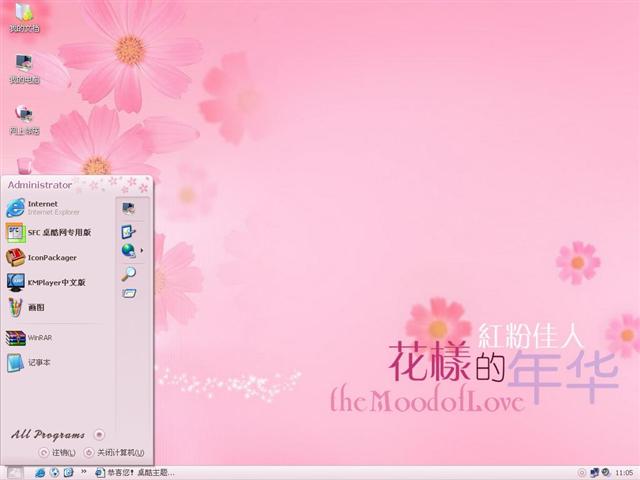This screenshot has height=480, width=640.
Task: Switch to 恭喜您! 桌酷主题 taskbar window
Action: (x=135, y=473)
